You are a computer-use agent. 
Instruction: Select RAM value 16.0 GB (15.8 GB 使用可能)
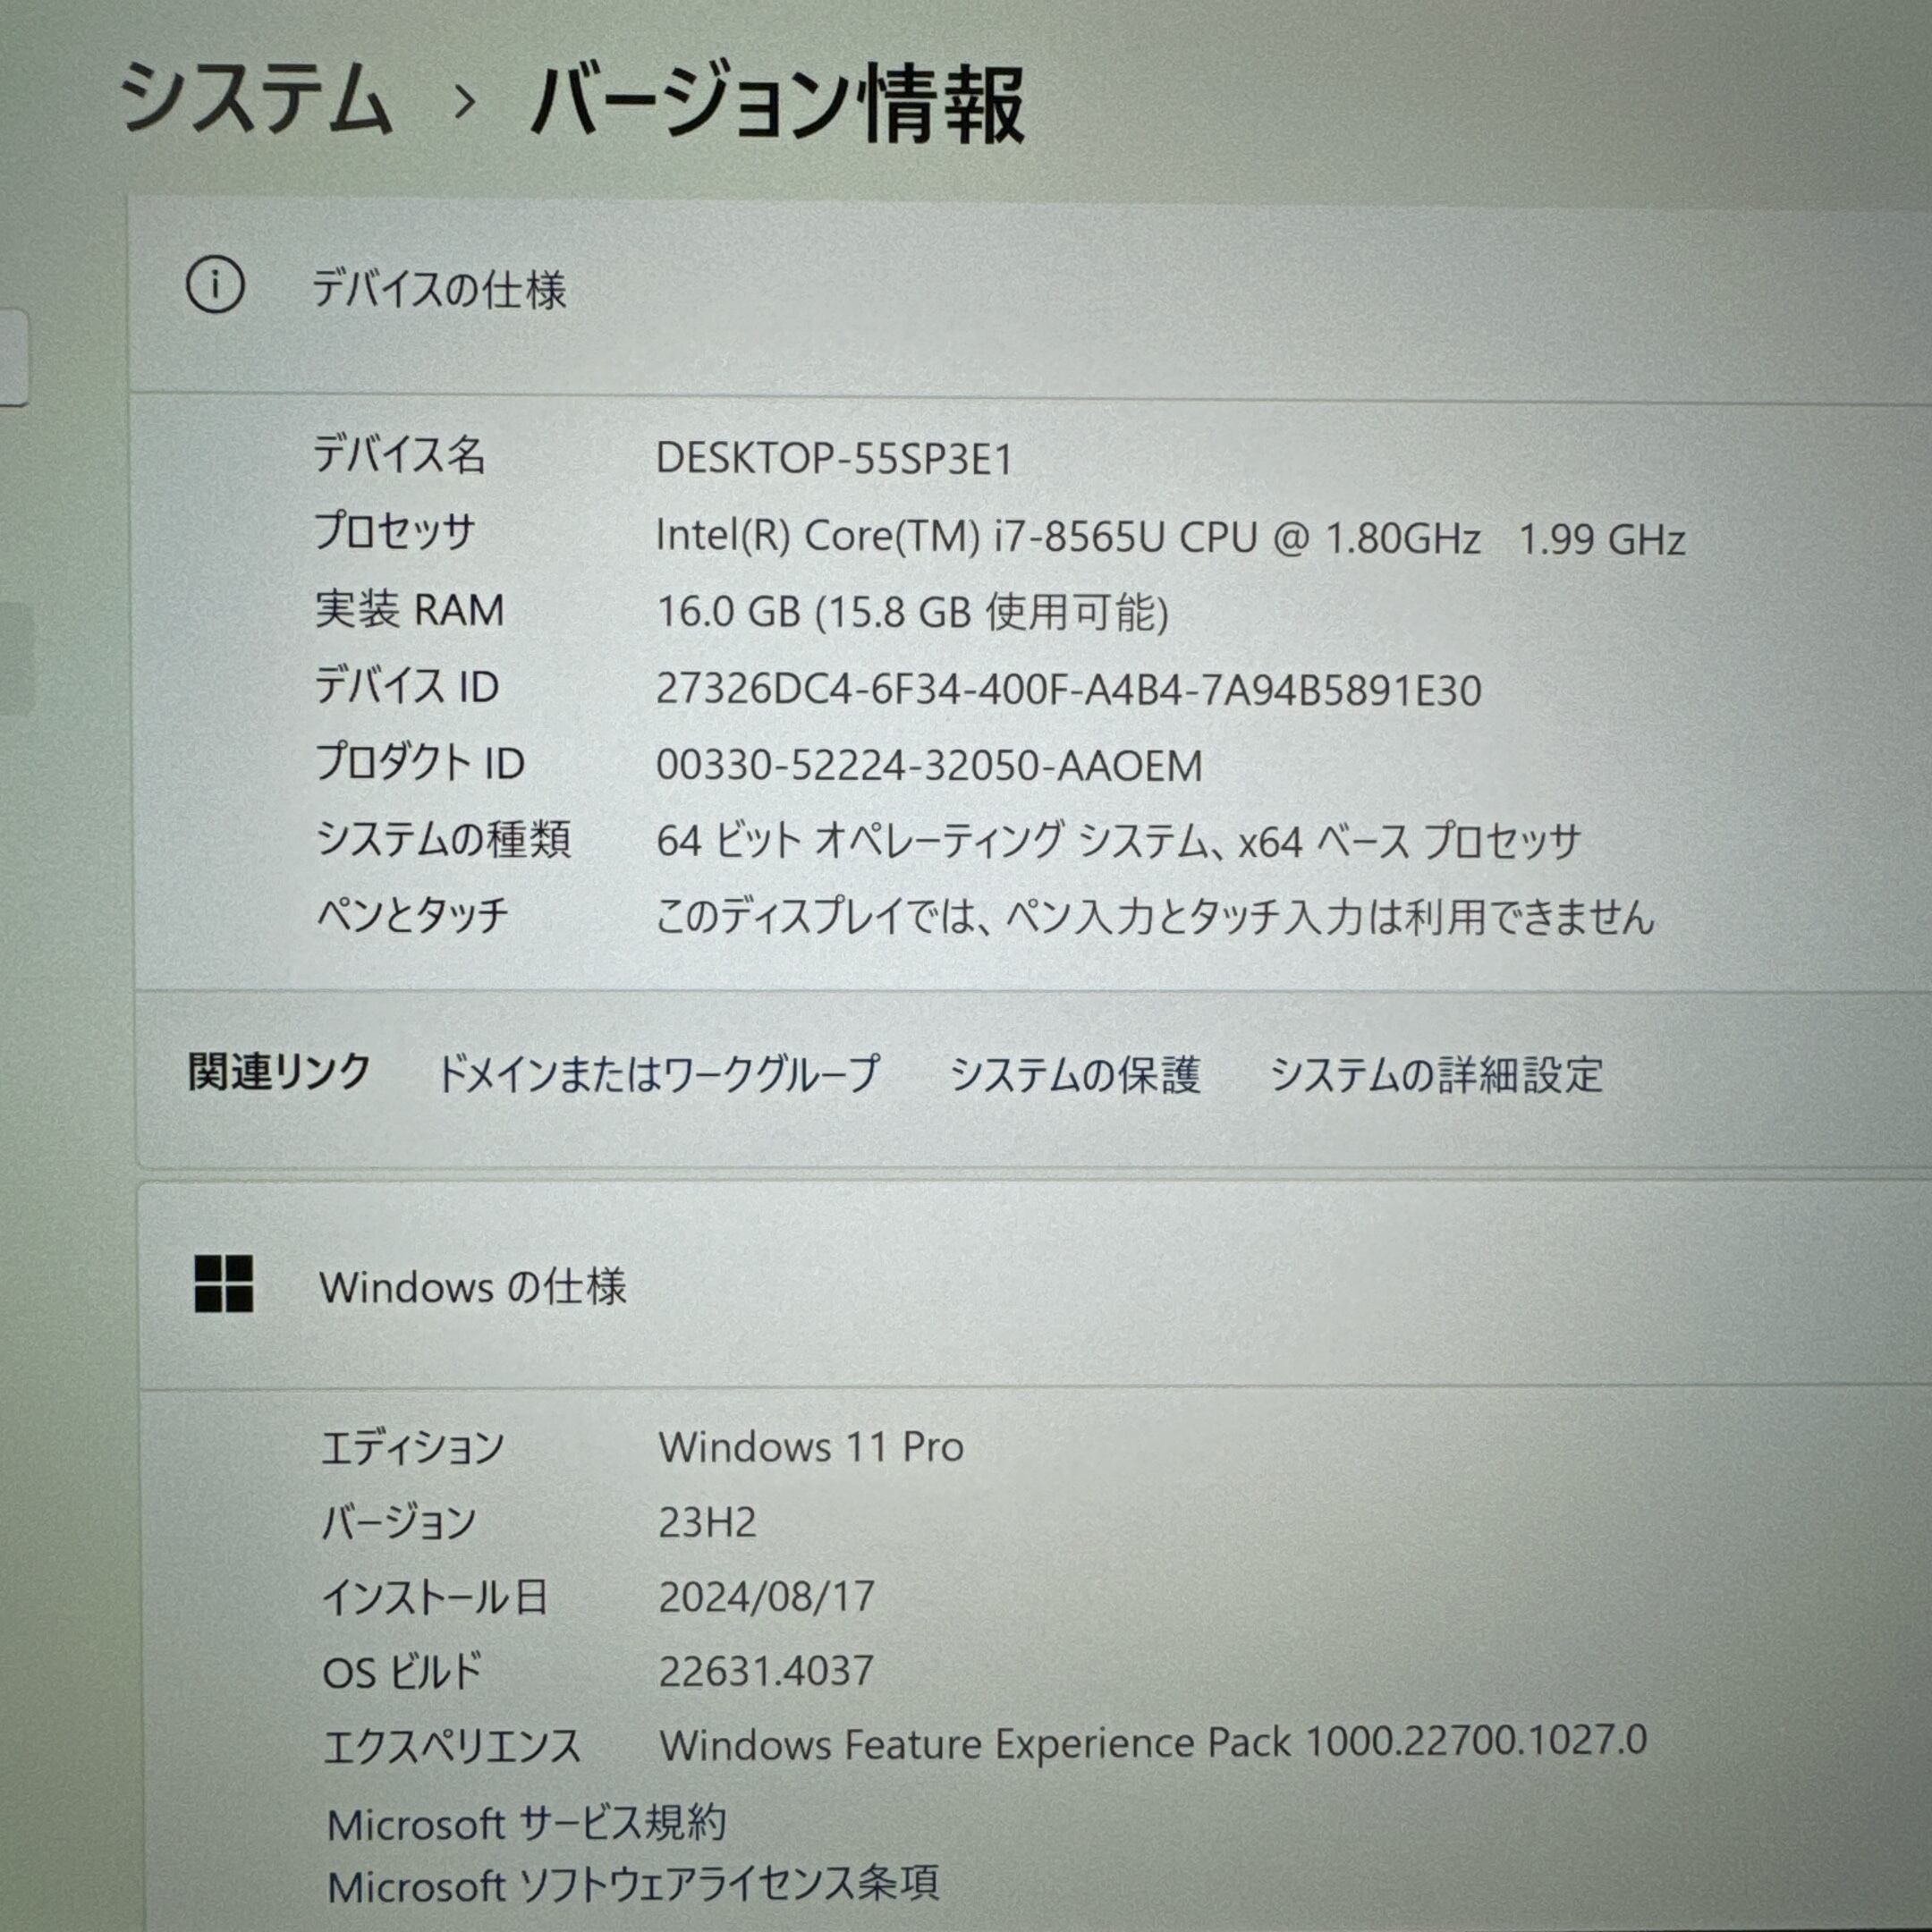click(912, 612)
